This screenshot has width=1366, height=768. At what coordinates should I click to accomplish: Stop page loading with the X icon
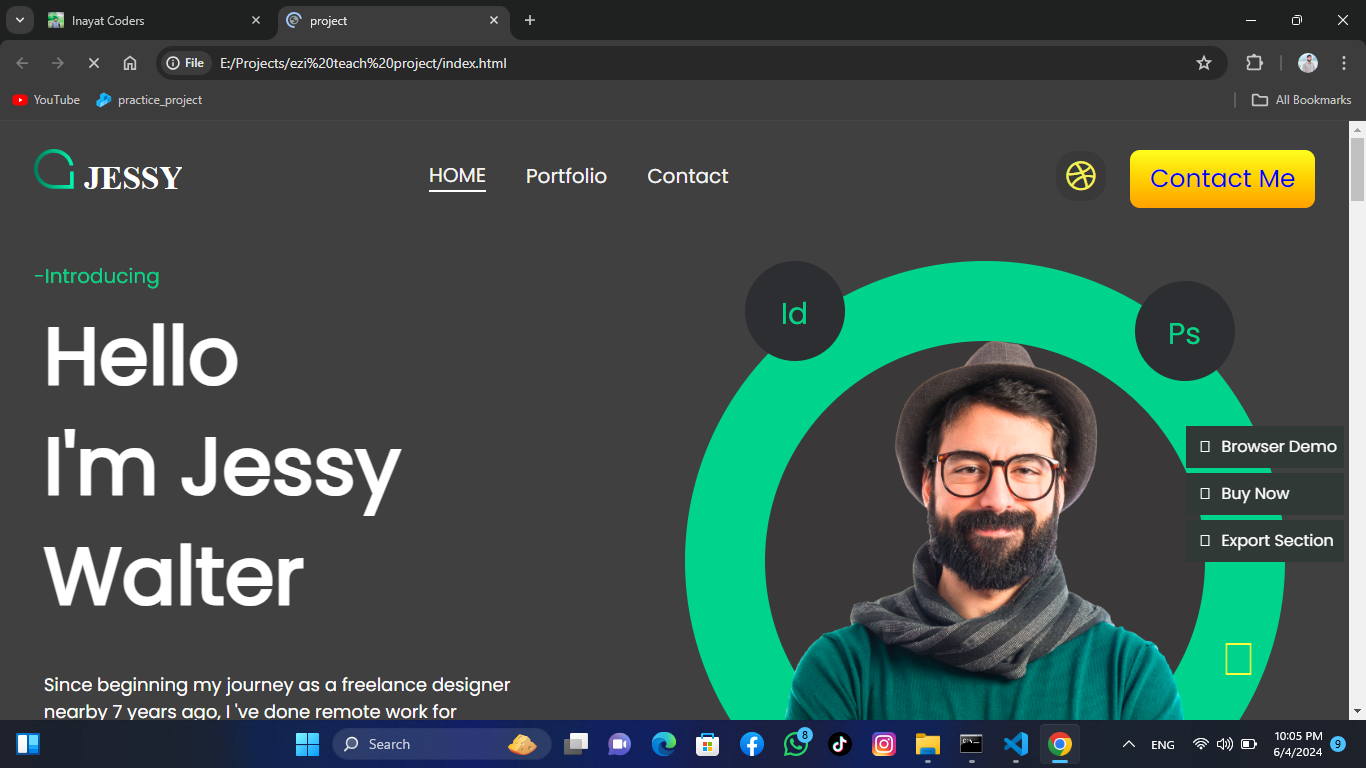94,63
